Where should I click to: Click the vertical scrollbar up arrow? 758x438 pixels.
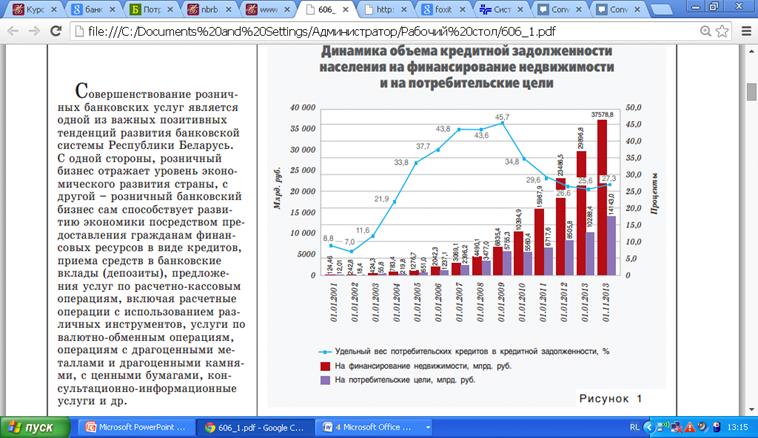coord(750,50)
